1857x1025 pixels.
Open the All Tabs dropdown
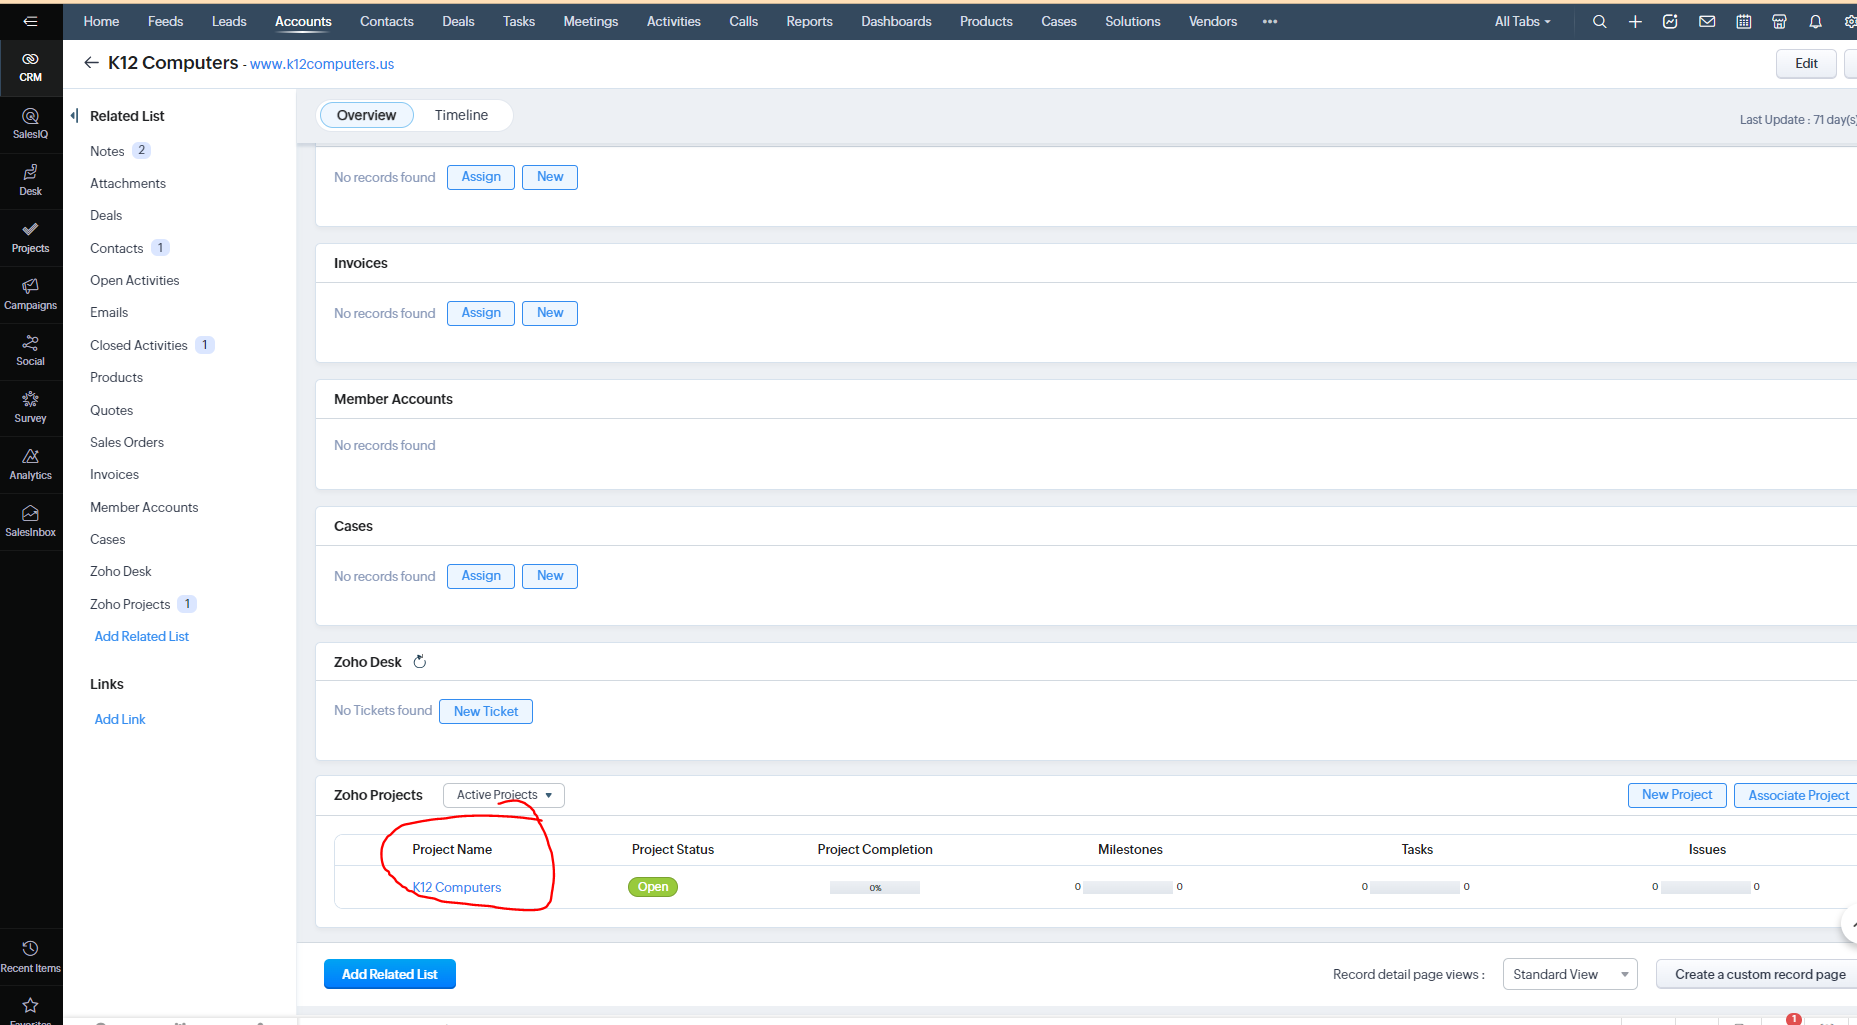click(x=1522, y=21)
